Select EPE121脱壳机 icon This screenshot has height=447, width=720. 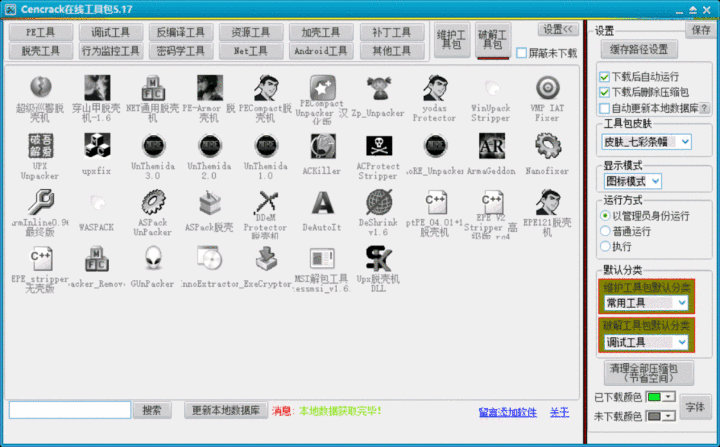point(547,203)
